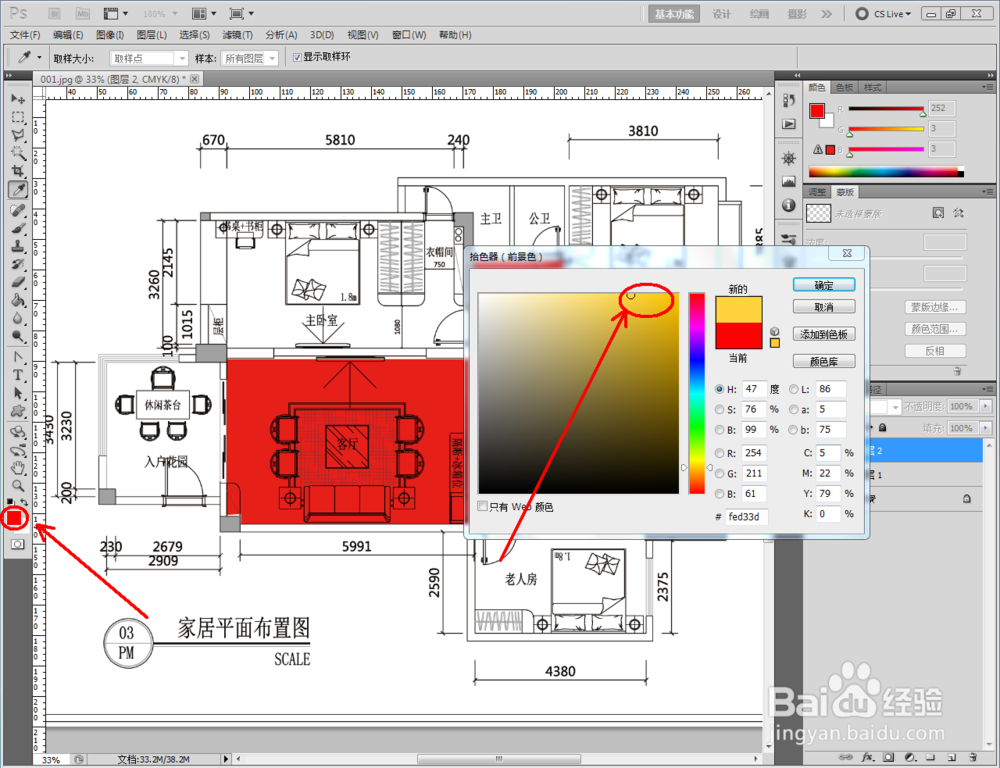Select the Clone Stamp tool

point(18,246)
